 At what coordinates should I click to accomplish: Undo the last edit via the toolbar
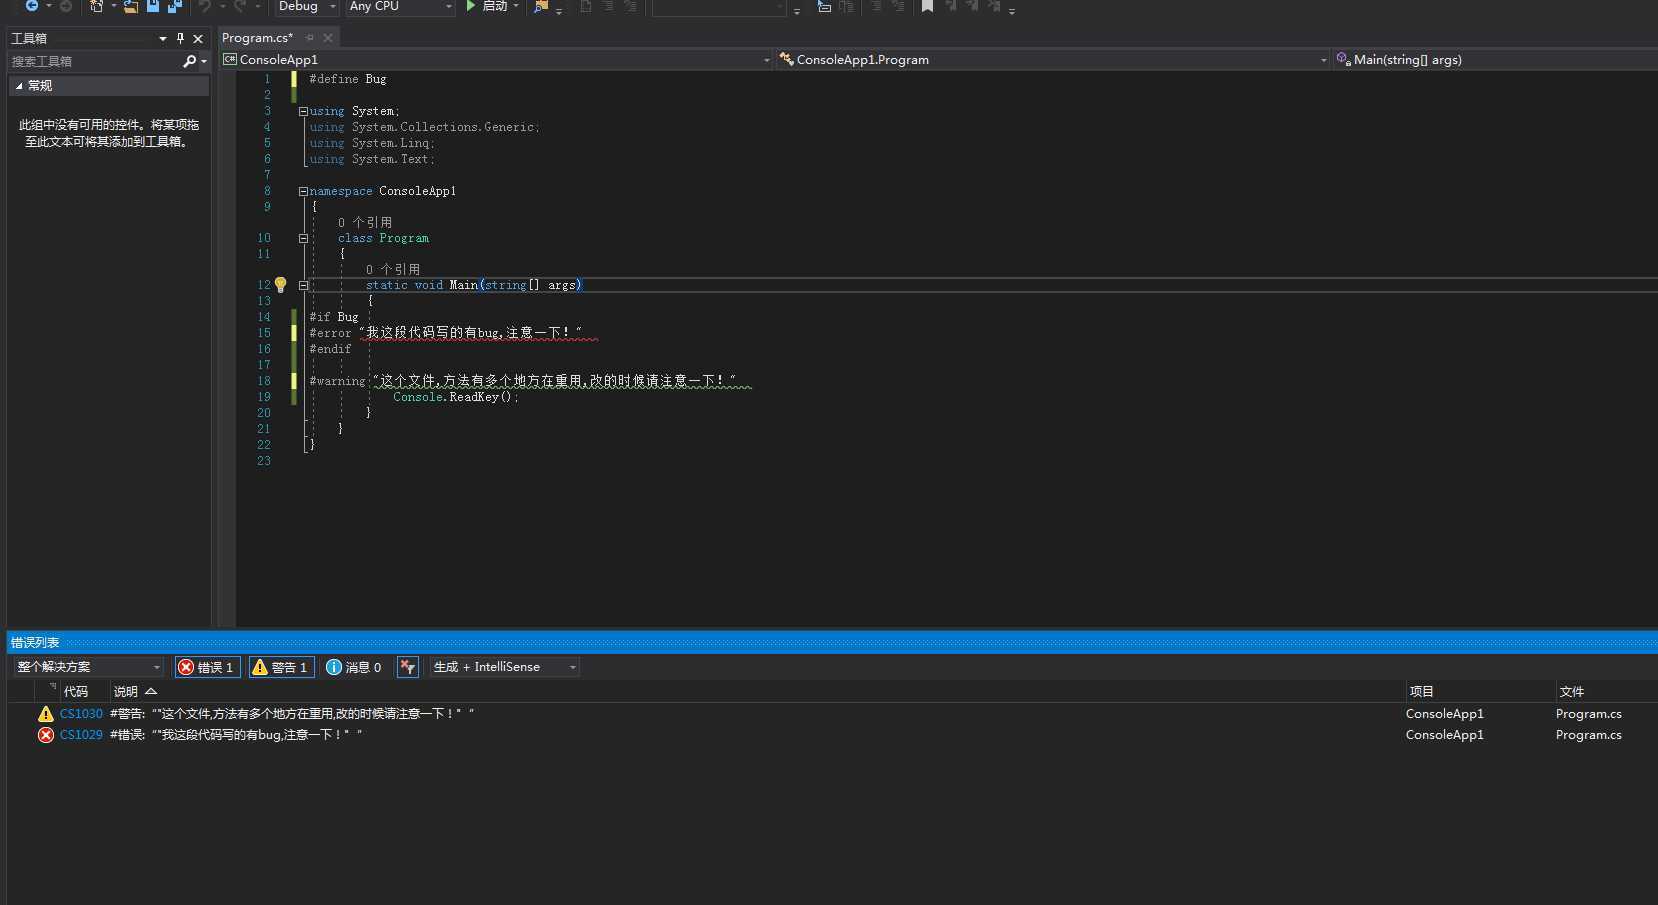click(x=205, y=6)
